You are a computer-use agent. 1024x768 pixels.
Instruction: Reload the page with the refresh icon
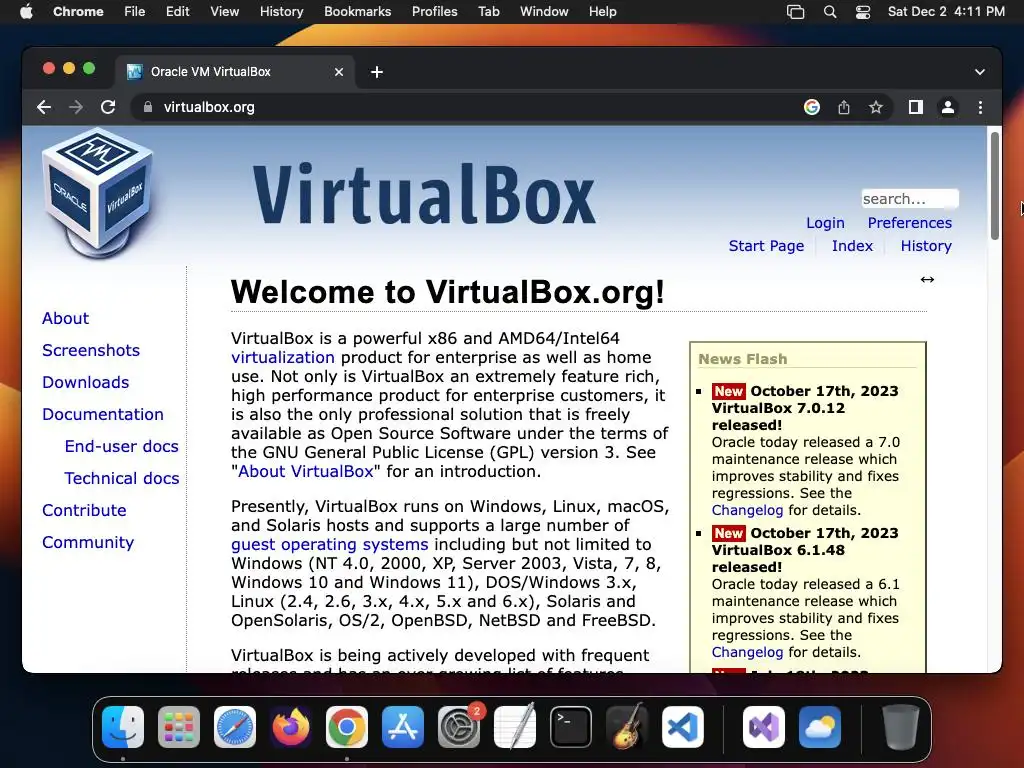(108, 107)
